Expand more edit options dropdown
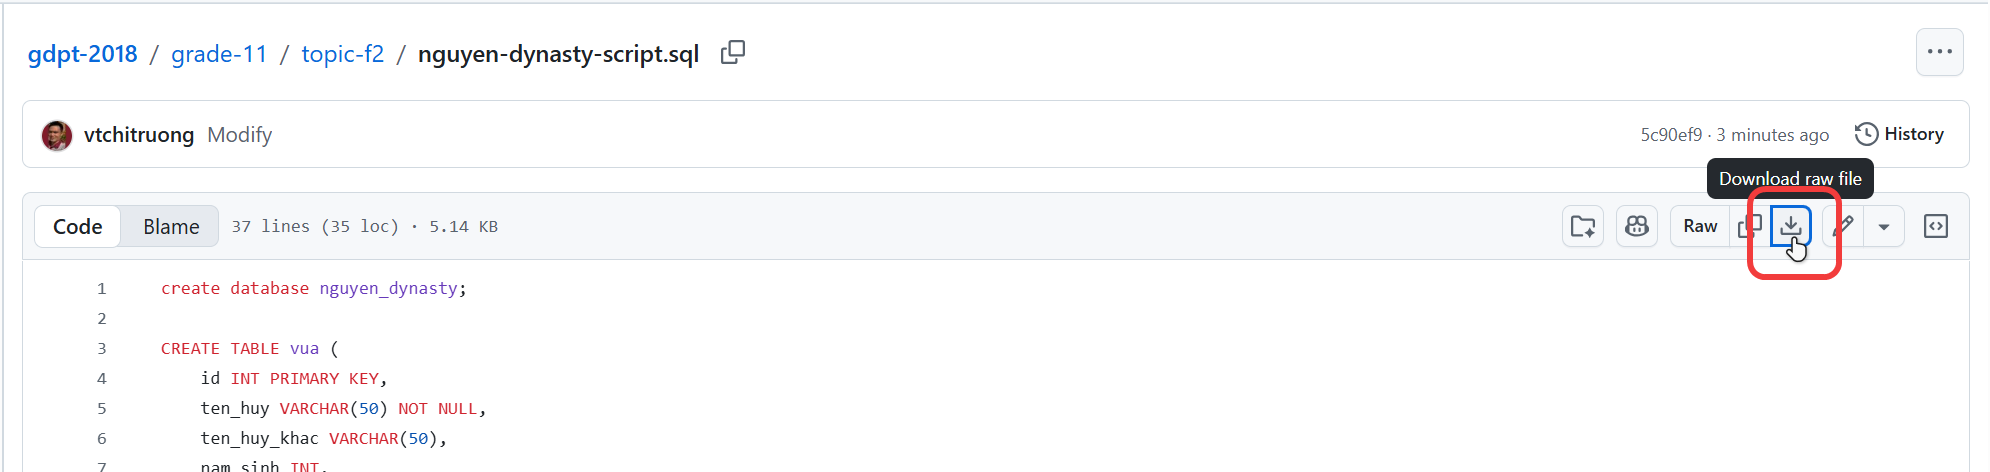Image resolution: width=1990 pixels, height=472 pixels. pos(1884,227)
